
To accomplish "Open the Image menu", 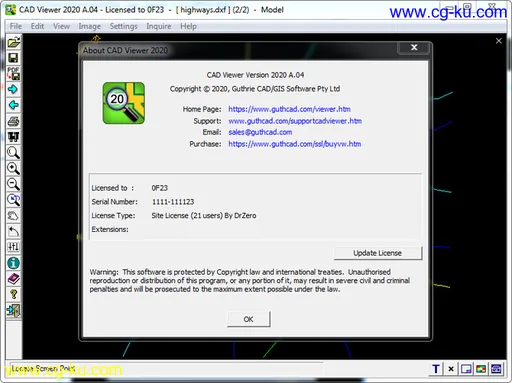I will pos(90,26).
